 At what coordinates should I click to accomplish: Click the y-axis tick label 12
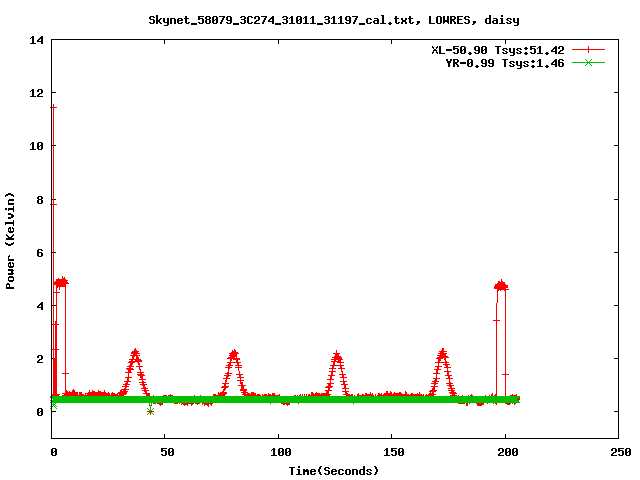pyautogui.click(x=37, y=93)
